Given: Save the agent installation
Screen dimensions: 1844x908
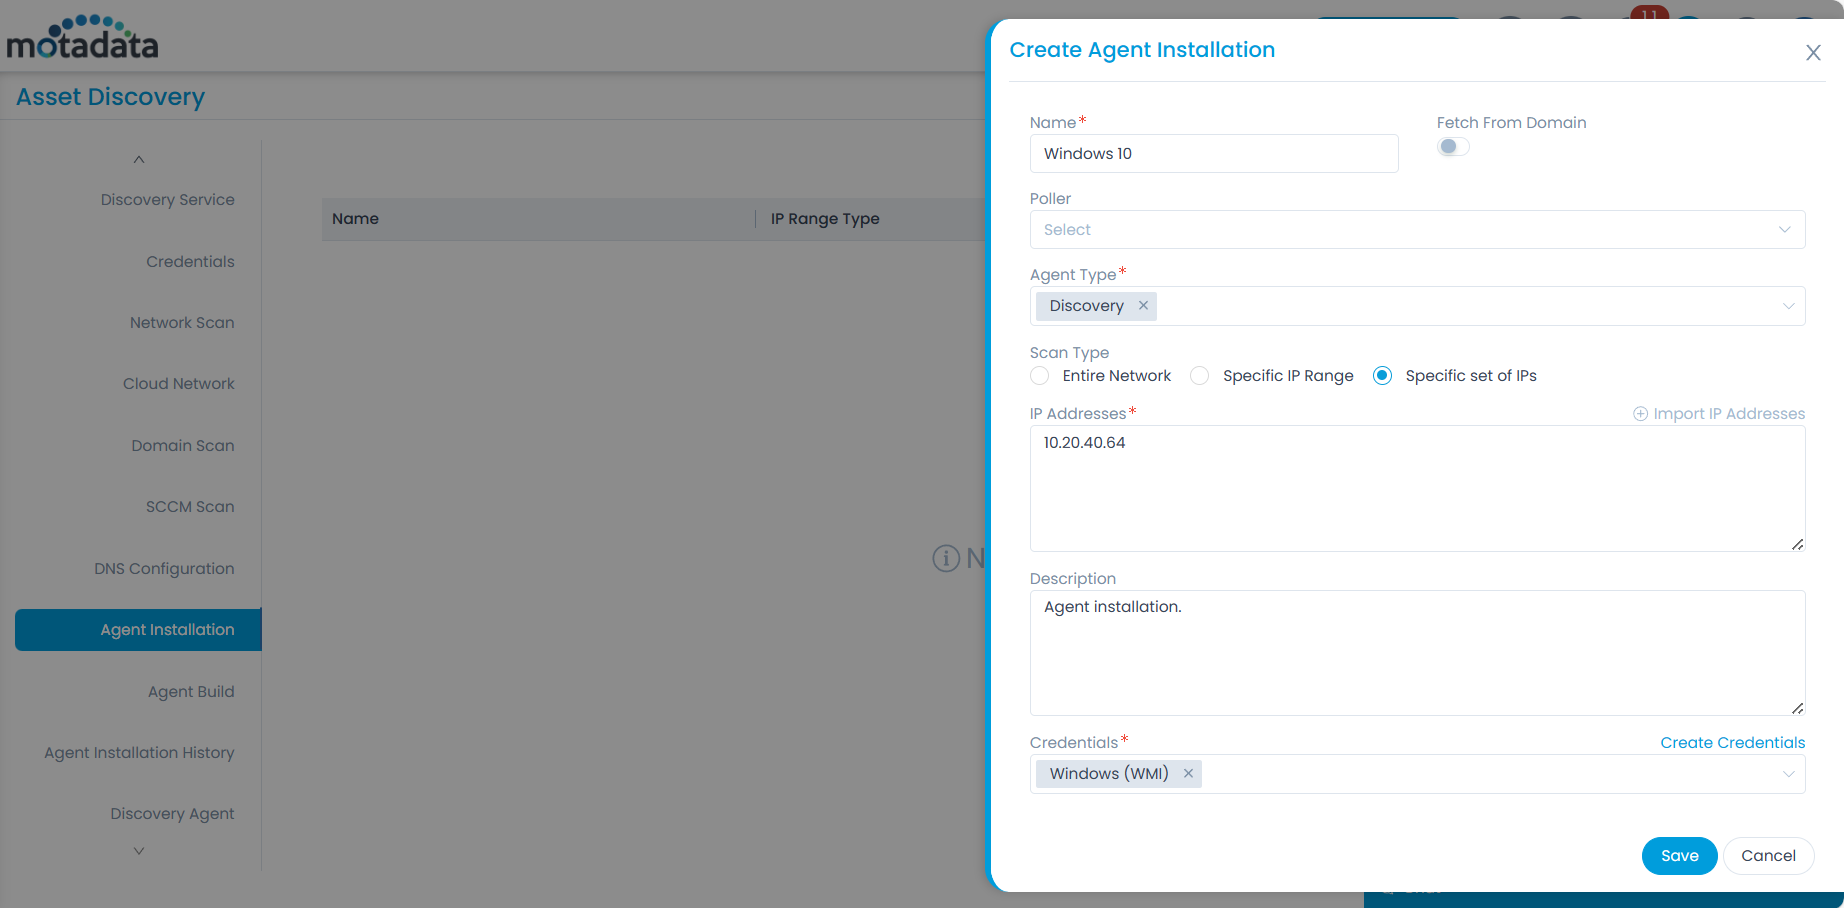Looking at the screenshot, I should pos(1679,856).
